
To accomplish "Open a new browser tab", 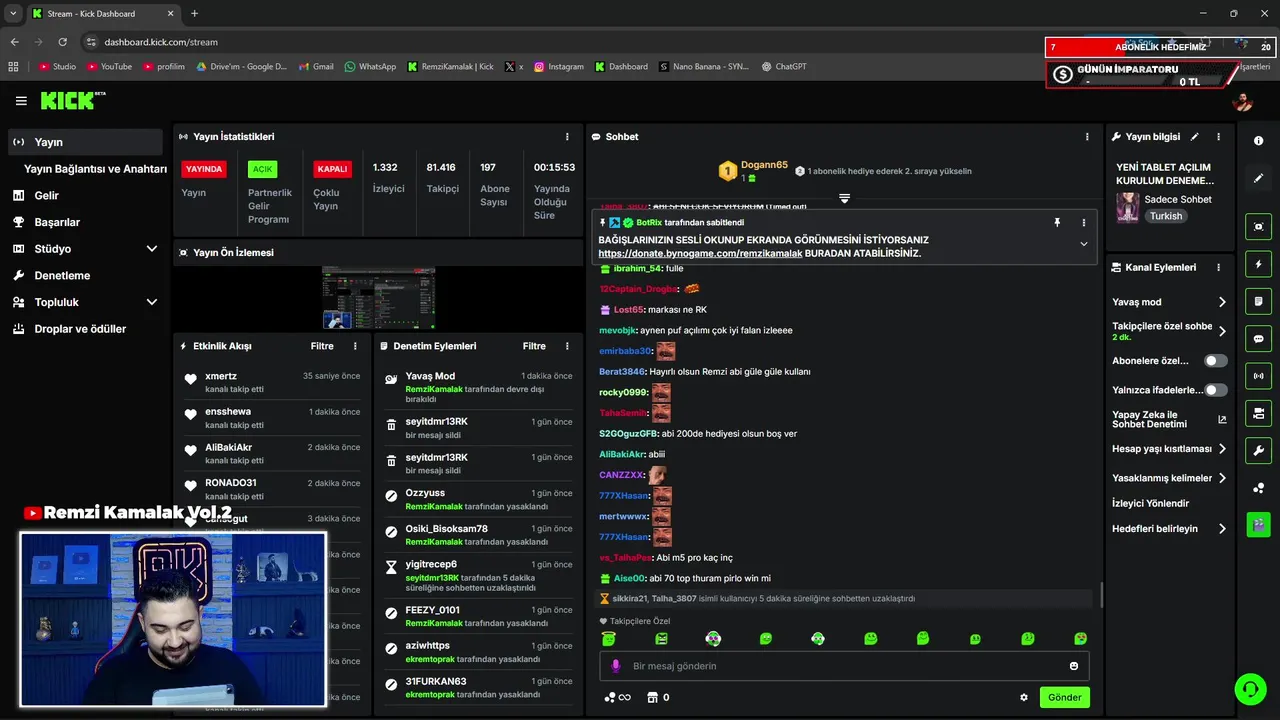I will tap(194, 14).
